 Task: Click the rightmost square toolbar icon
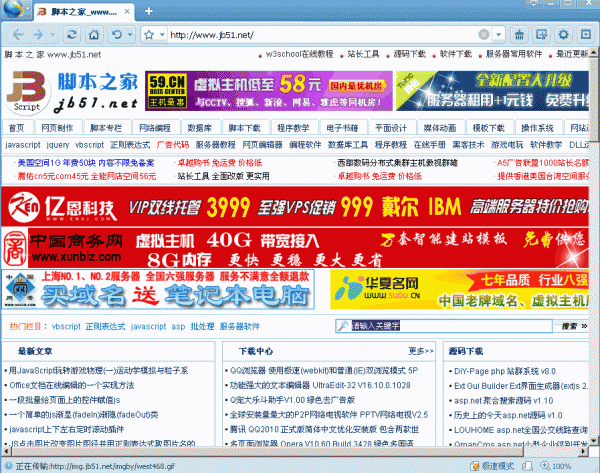click(585, 35)
